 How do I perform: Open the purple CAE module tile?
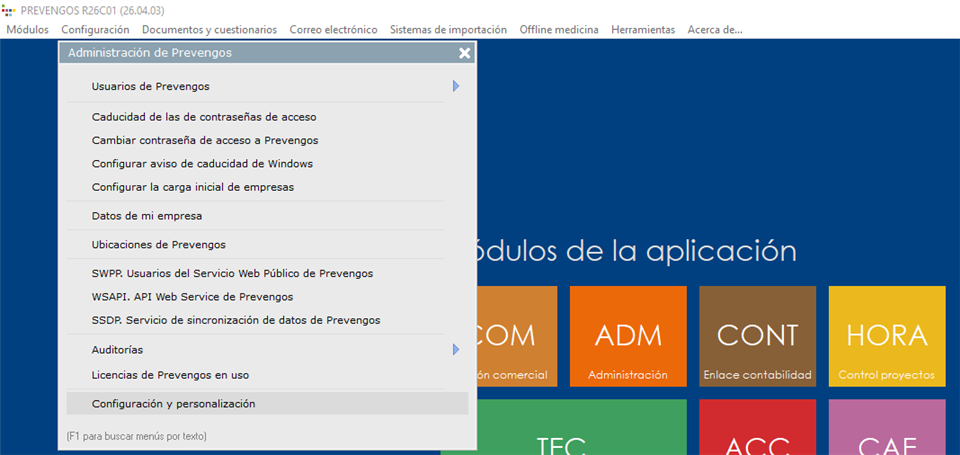click(886, 428)
